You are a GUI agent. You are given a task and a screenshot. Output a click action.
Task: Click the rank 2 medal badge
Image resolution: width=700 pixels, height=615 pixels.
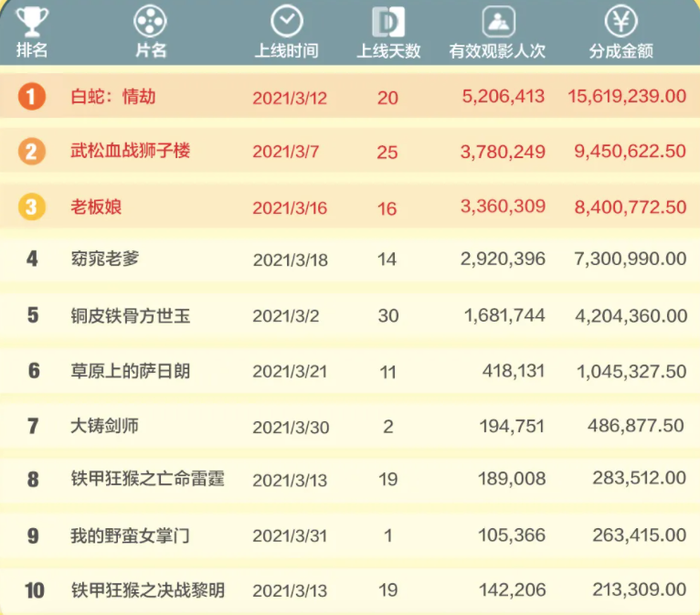[32, 151]
